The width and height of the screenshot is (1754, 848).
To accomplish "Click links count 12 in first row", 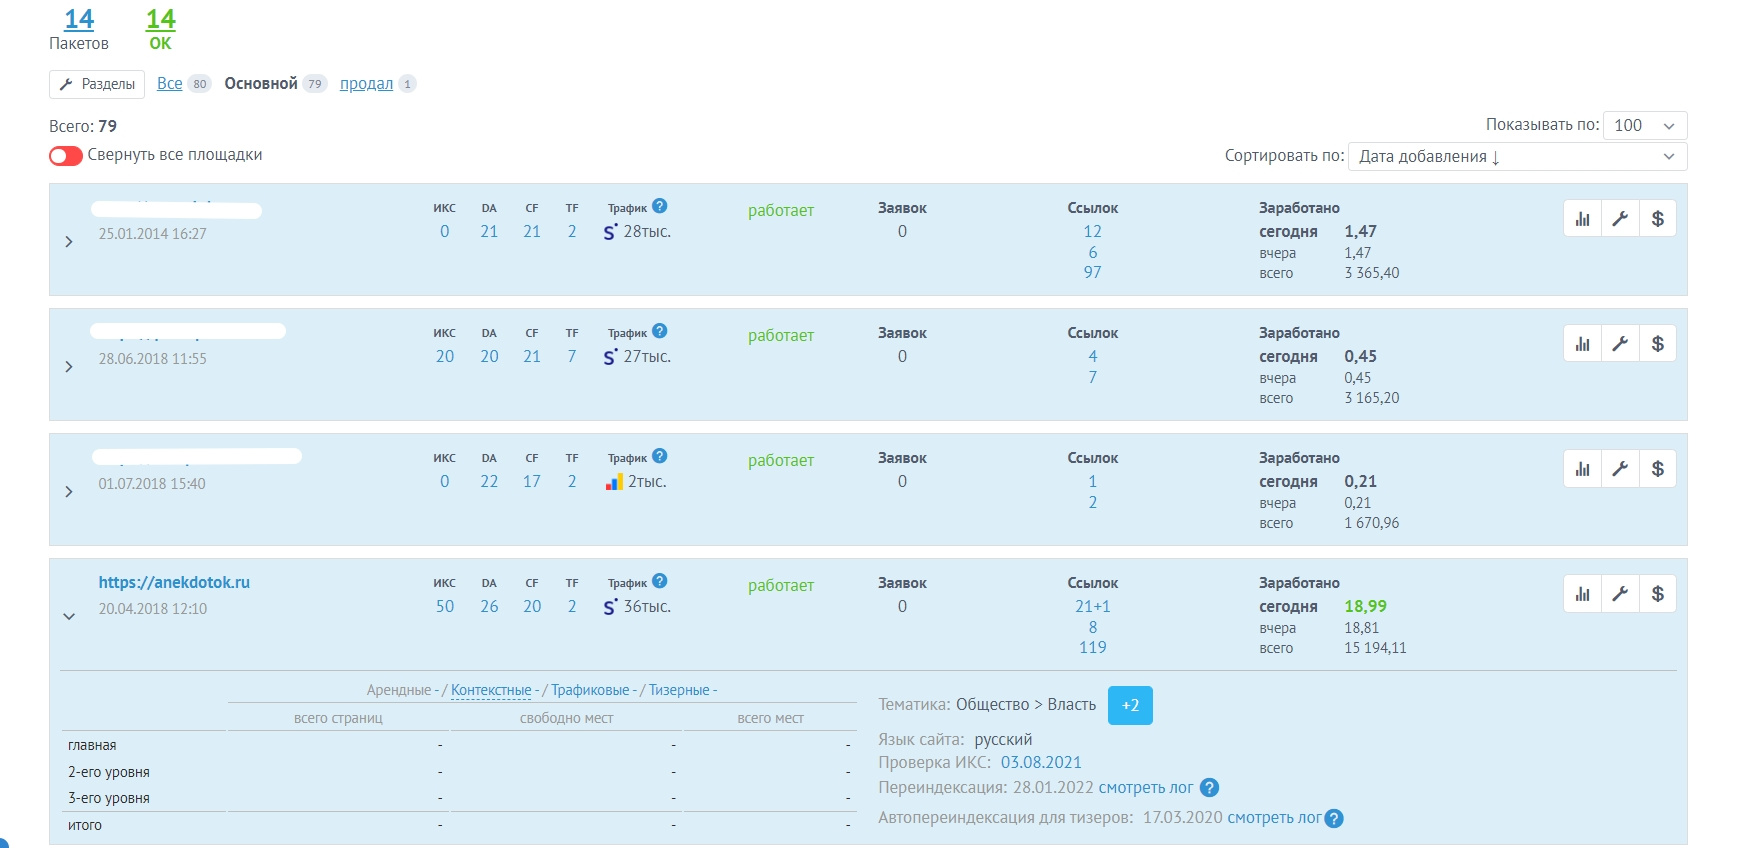I will pyautogui.click(x=1092, y=232).
